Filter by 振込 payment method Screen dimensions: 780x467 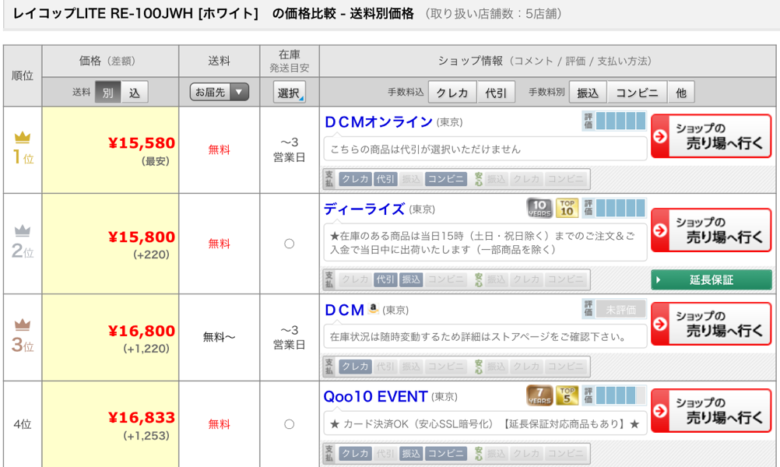587,93
